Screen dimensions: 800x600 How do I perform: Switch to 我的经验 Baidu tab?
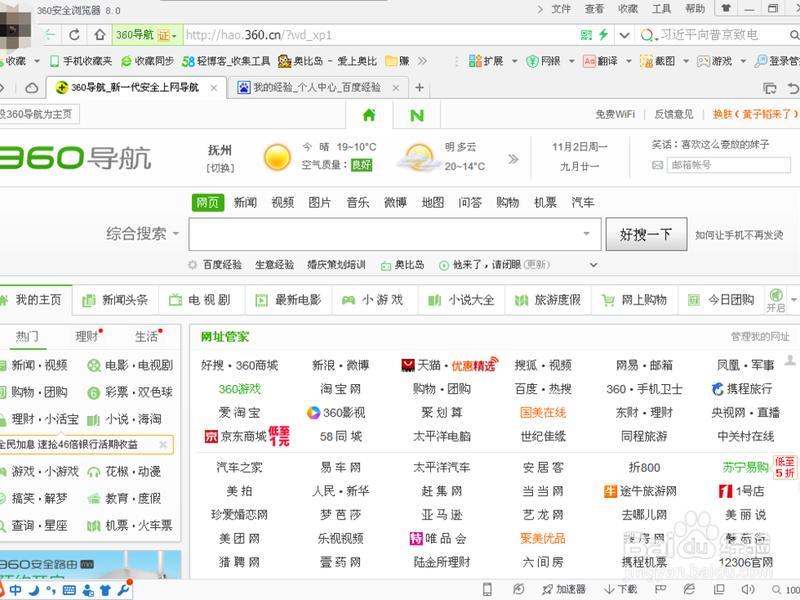(x=317, y=88)
